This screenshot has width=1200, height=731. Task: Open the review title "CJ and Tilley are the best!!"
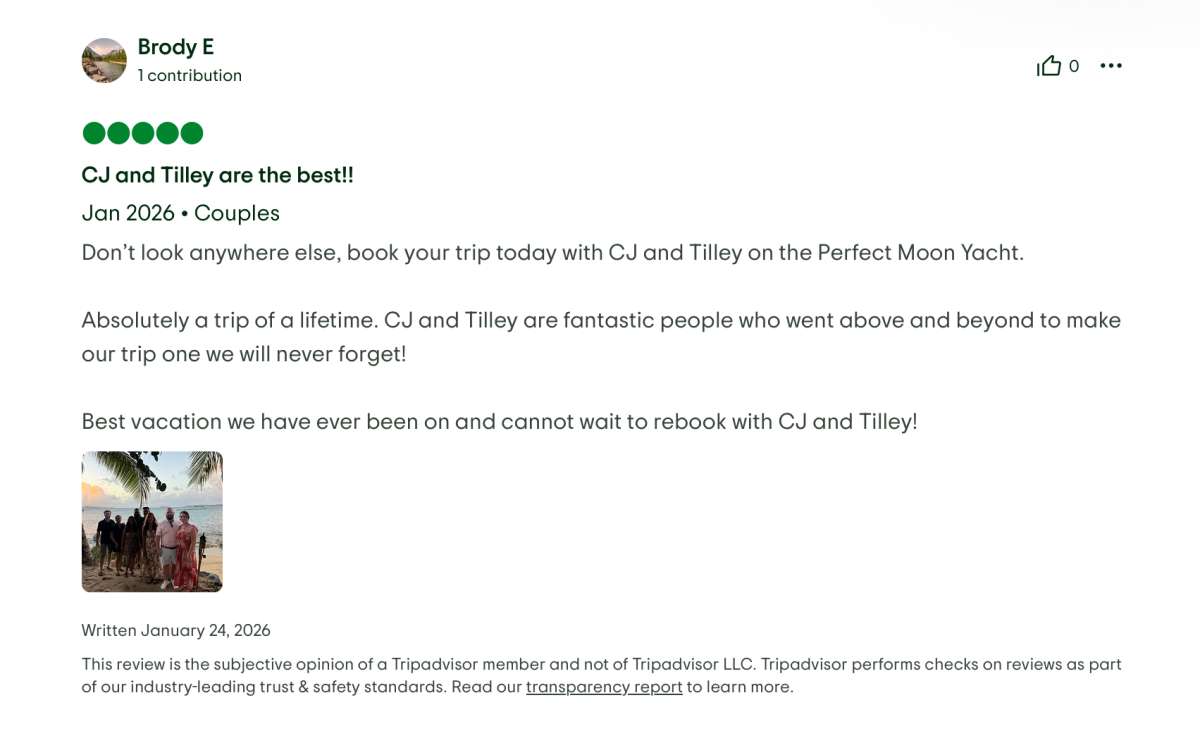pos(217,175)
